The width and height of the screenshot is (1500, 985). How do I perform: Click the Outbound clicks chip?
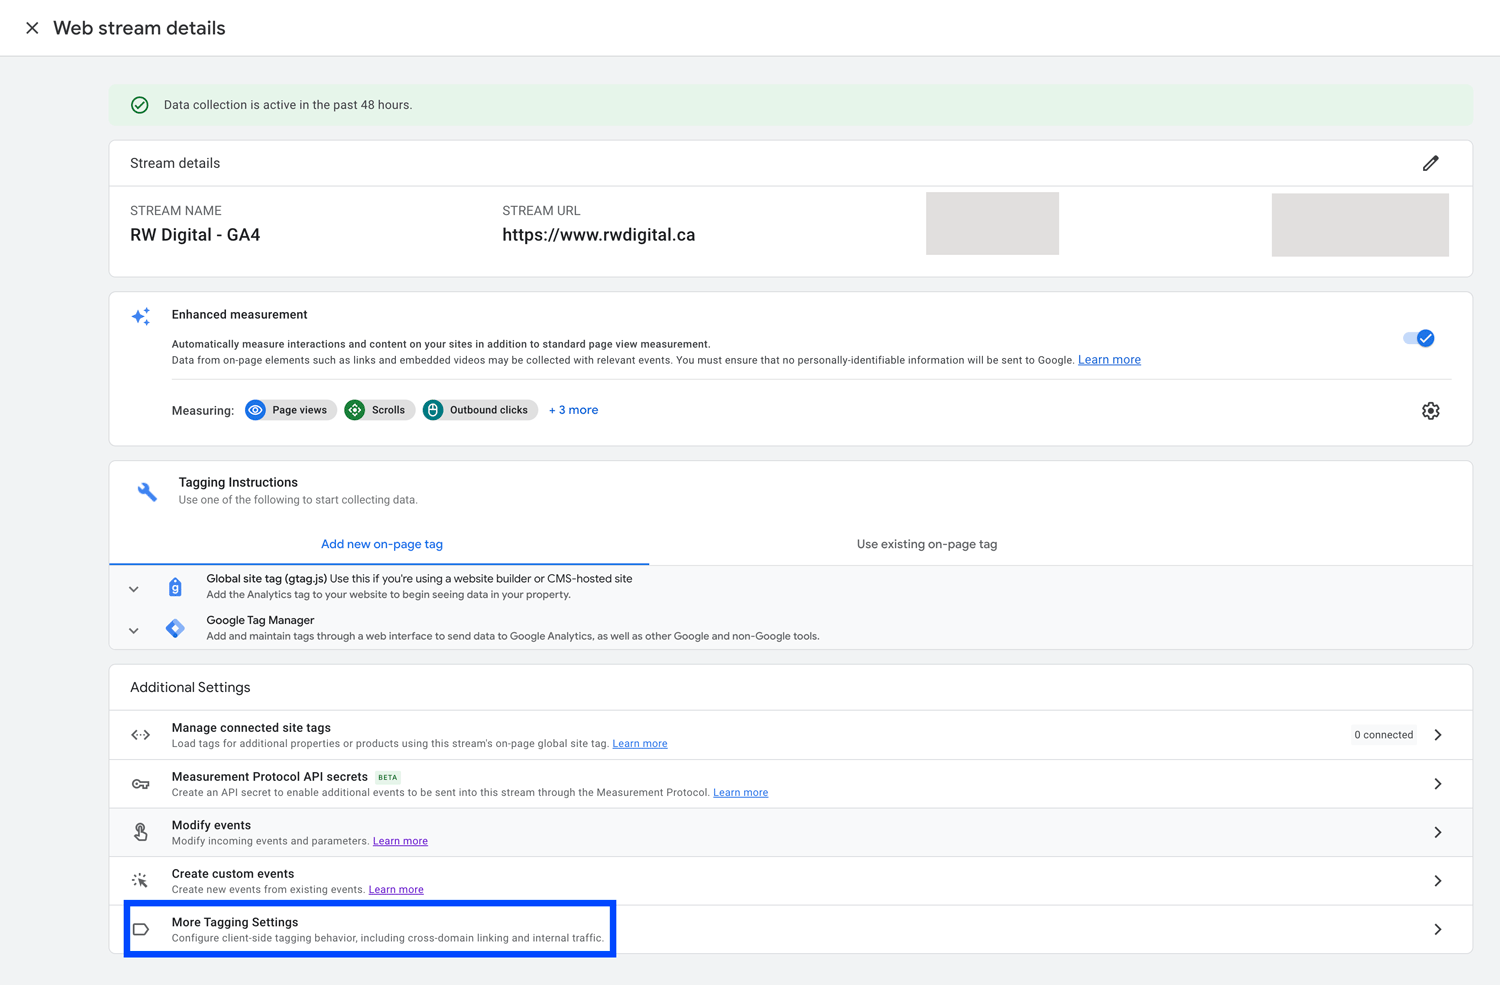480,410
